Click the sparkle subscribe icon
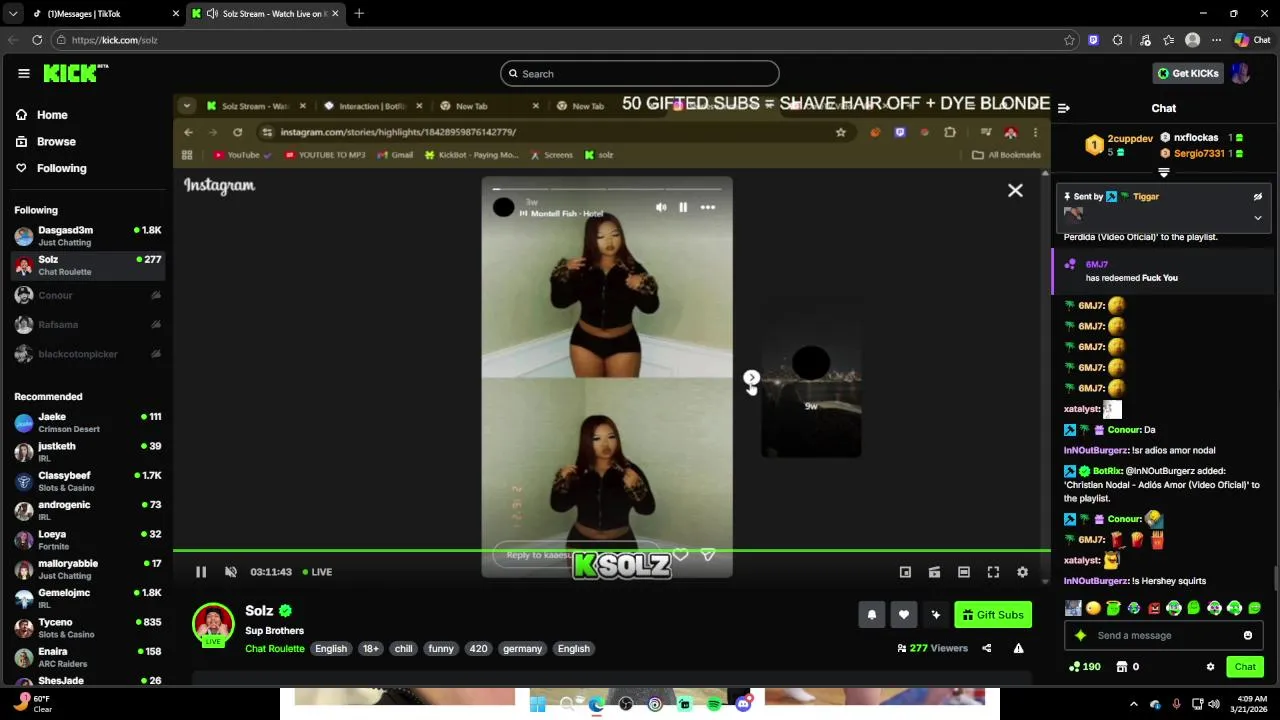Screen dimensions: 1280x720 pos(935,615)
